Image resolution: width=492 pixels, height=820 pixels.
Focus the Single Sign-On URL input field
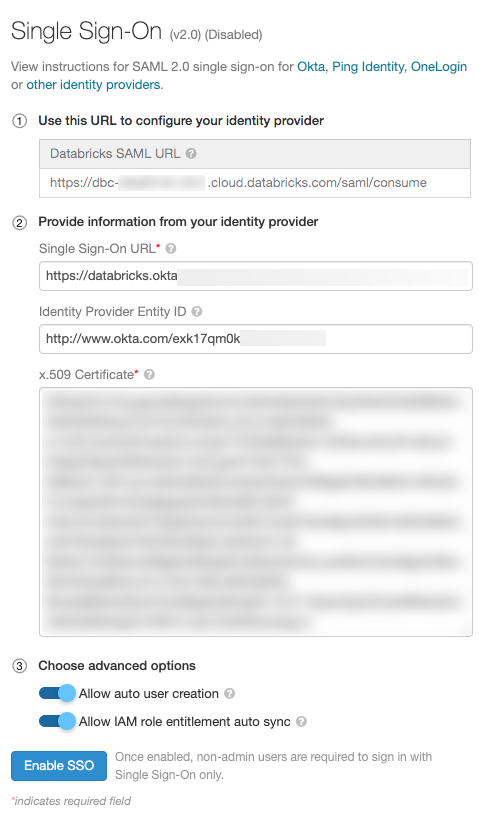point(256,276)
